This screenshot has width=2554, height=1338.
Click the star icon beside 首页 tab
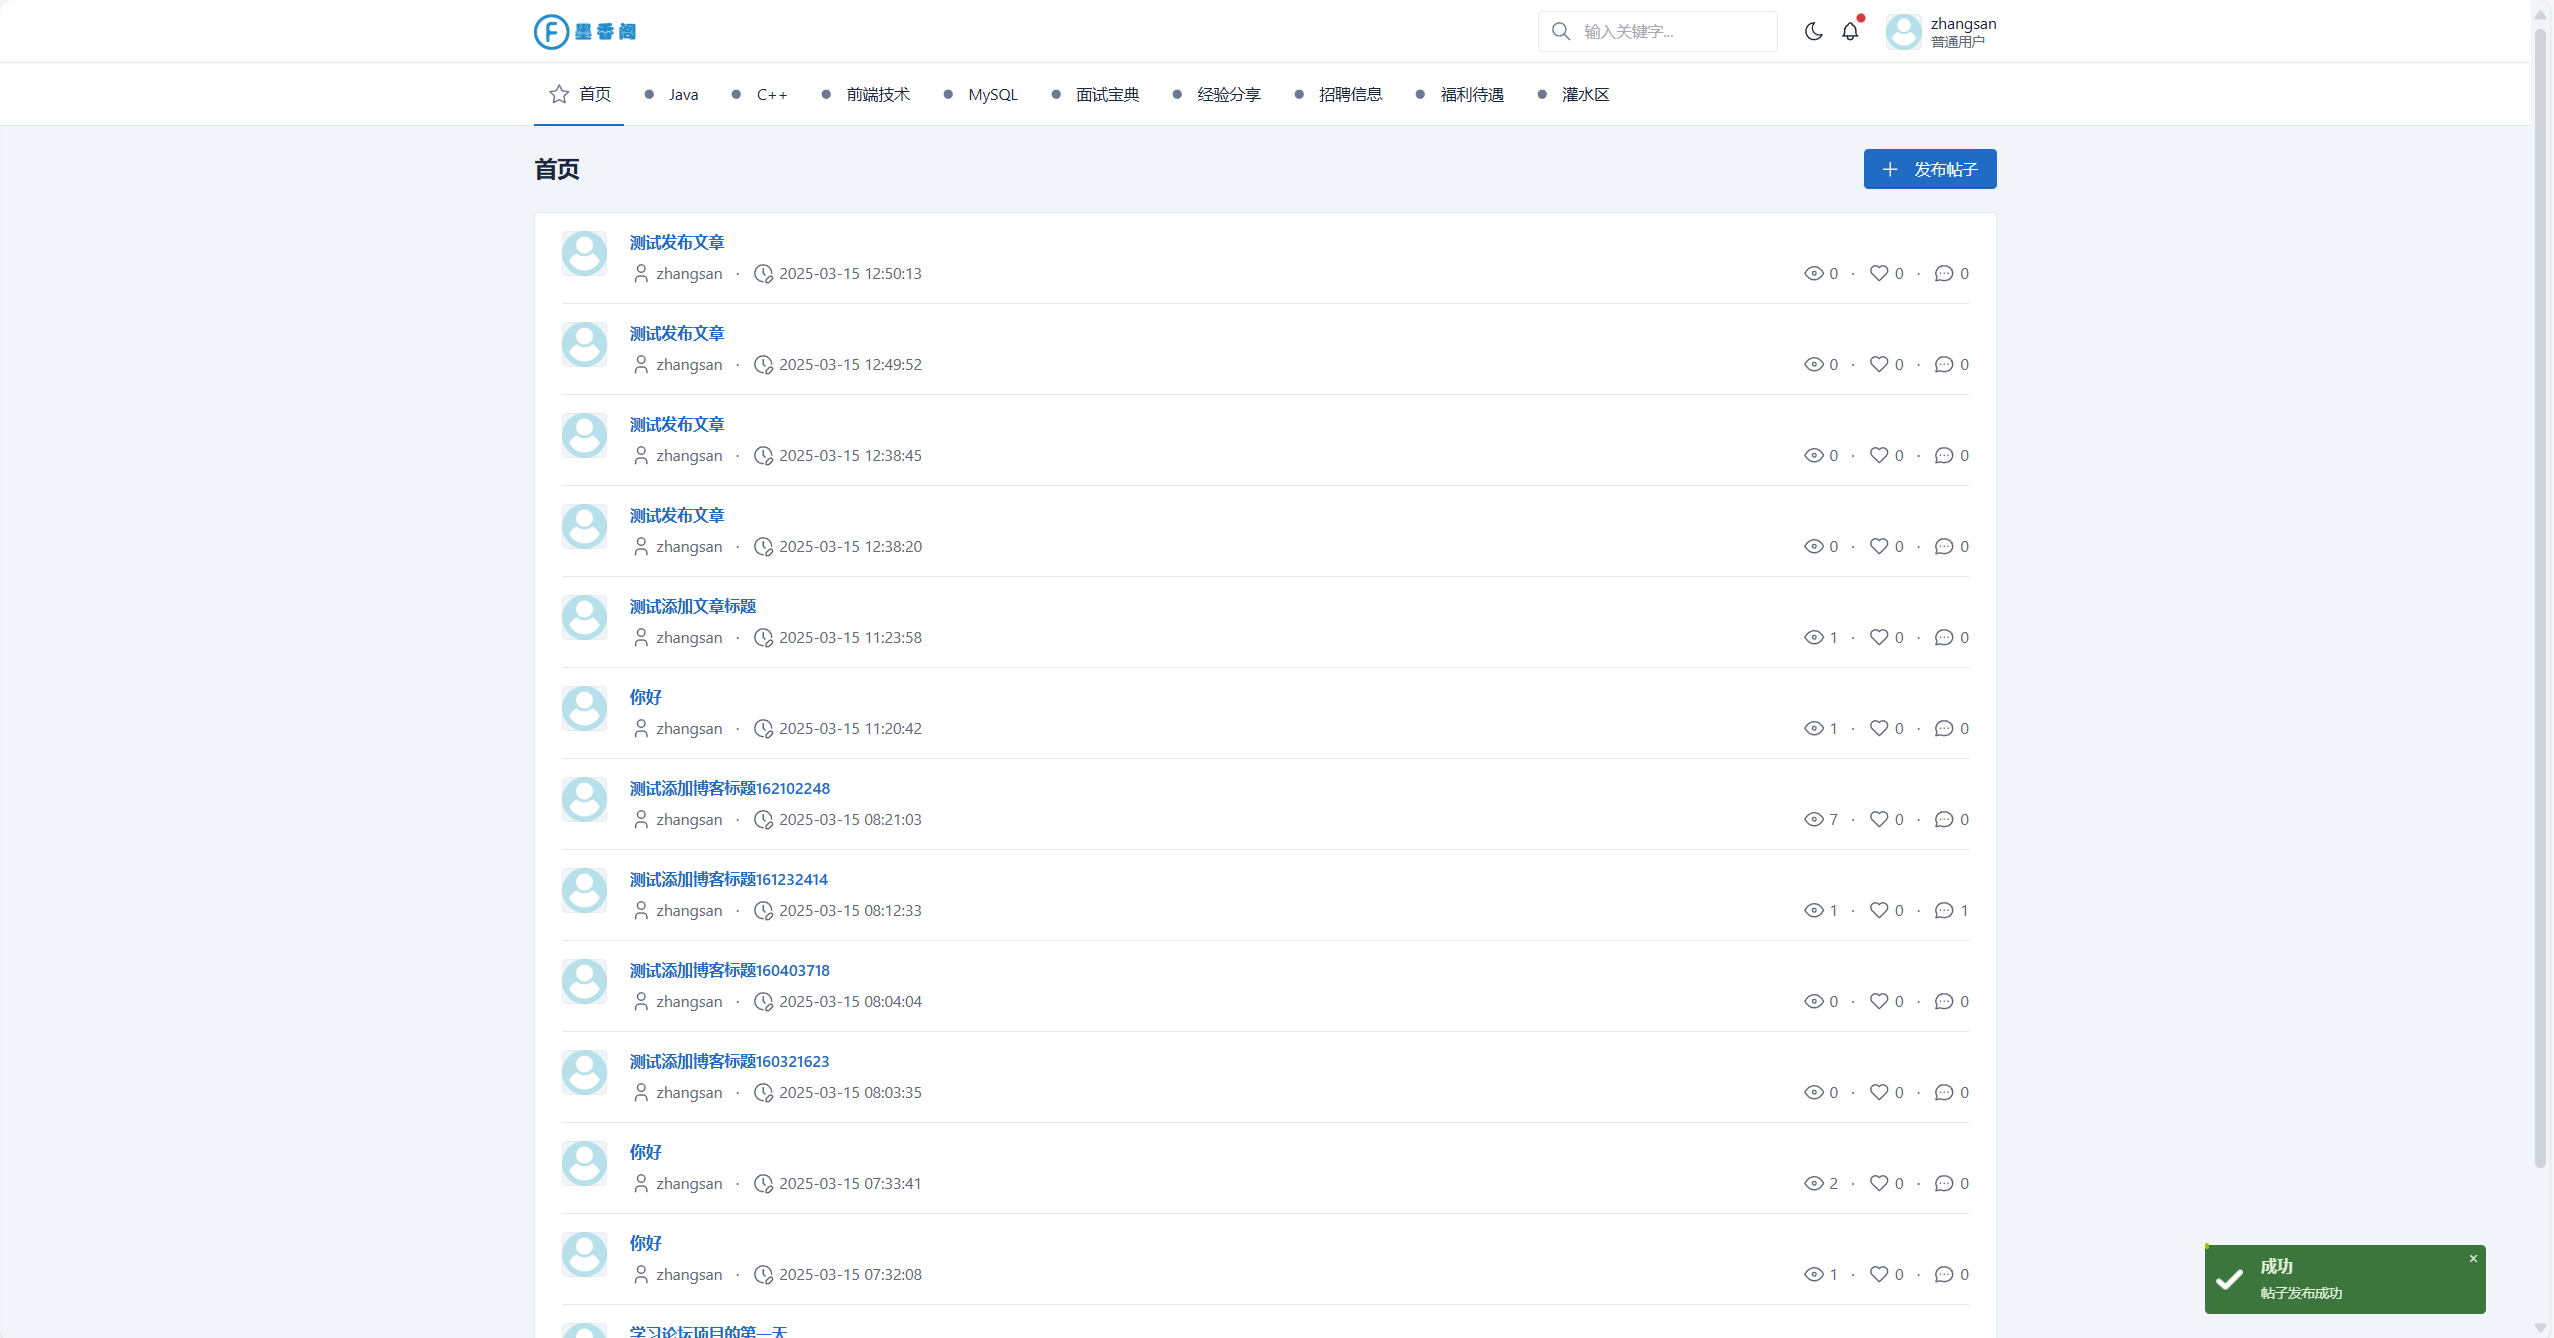coord(559,94)
